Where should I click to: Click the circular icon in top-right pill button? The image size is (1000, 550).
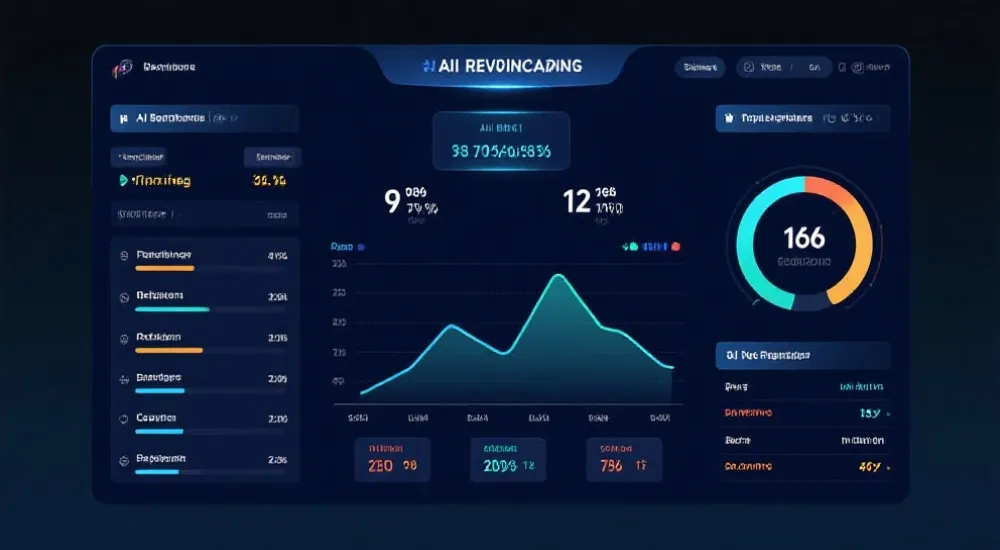[751, 68]
